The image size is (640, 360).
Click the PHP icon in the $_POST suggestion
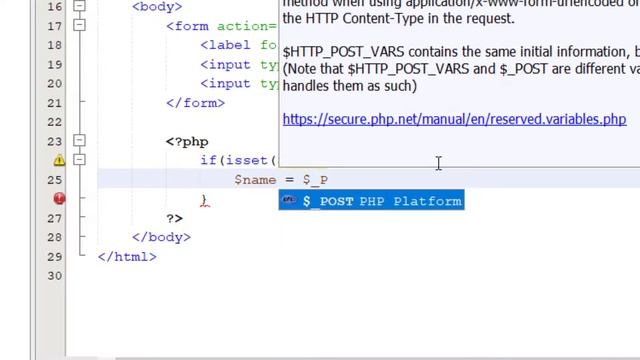(289, 200)
